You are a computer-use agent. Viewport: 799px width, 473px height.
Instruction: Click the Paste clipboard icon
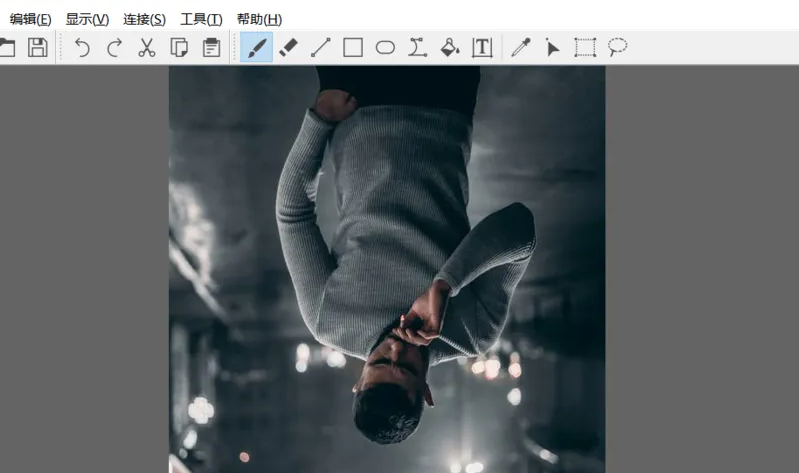click(212, 47)
